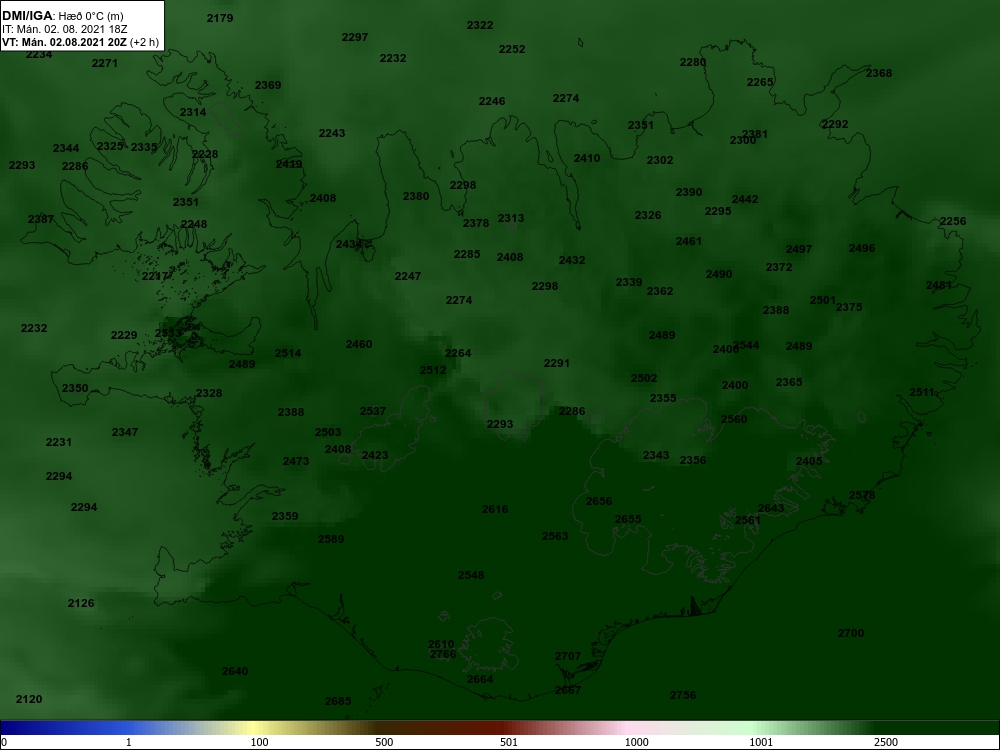Pick the height value 2335

[144, 148]
